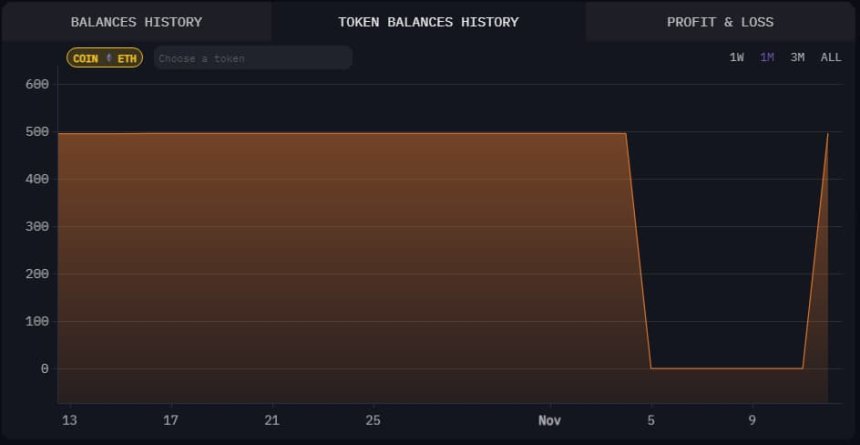This screenshot has height=445, width=860.
Task: Select the 1M time range
Action: [767, 57]
